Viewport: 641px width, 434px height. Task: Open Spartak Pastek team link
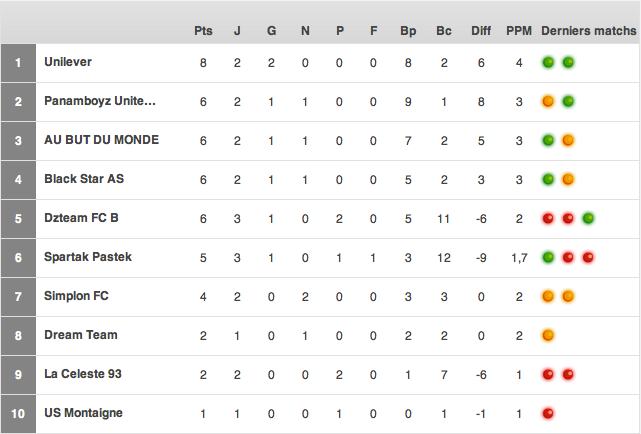click(x=88, y=257)
